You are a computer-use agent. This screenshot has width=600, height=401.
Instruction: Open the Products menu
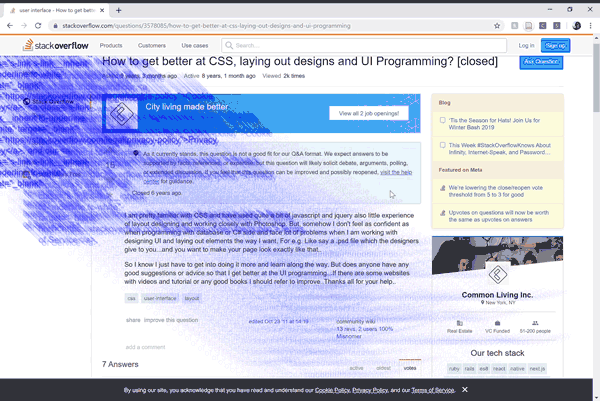coord(111,46)
